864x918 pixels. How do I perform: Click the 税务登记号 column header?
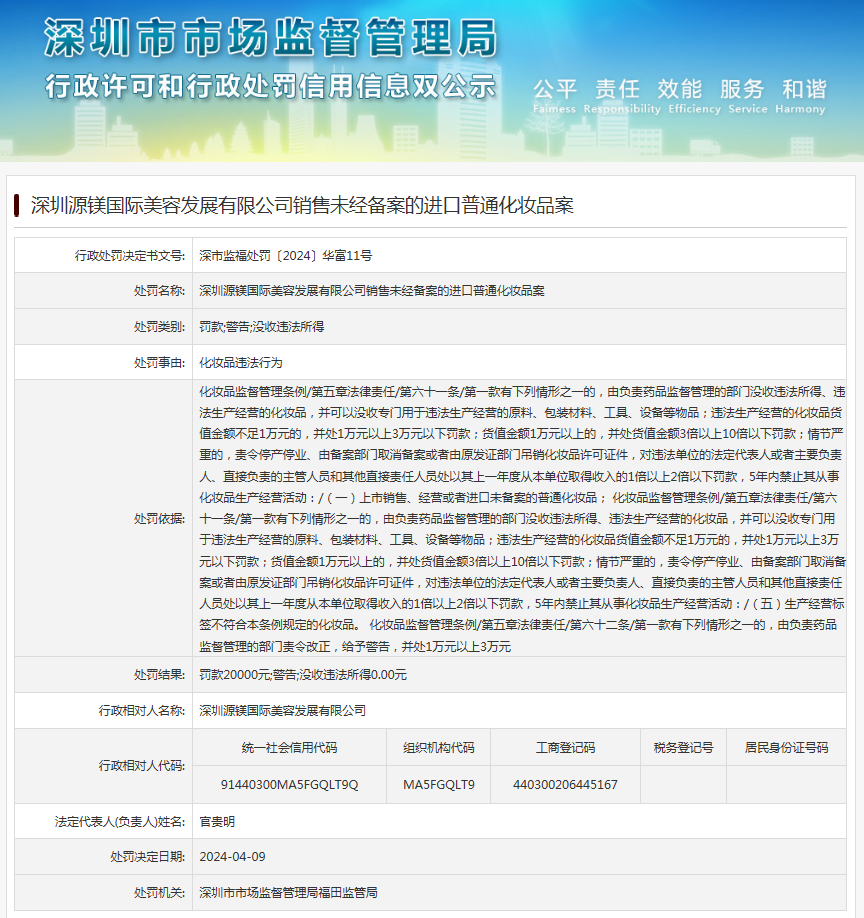684,748
